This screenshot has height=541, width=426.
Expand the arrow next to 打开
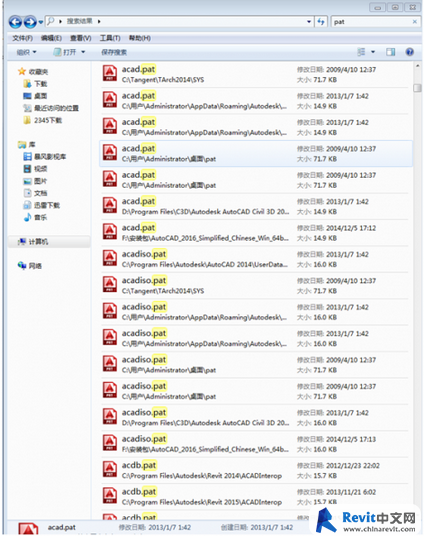coord(83,52)
